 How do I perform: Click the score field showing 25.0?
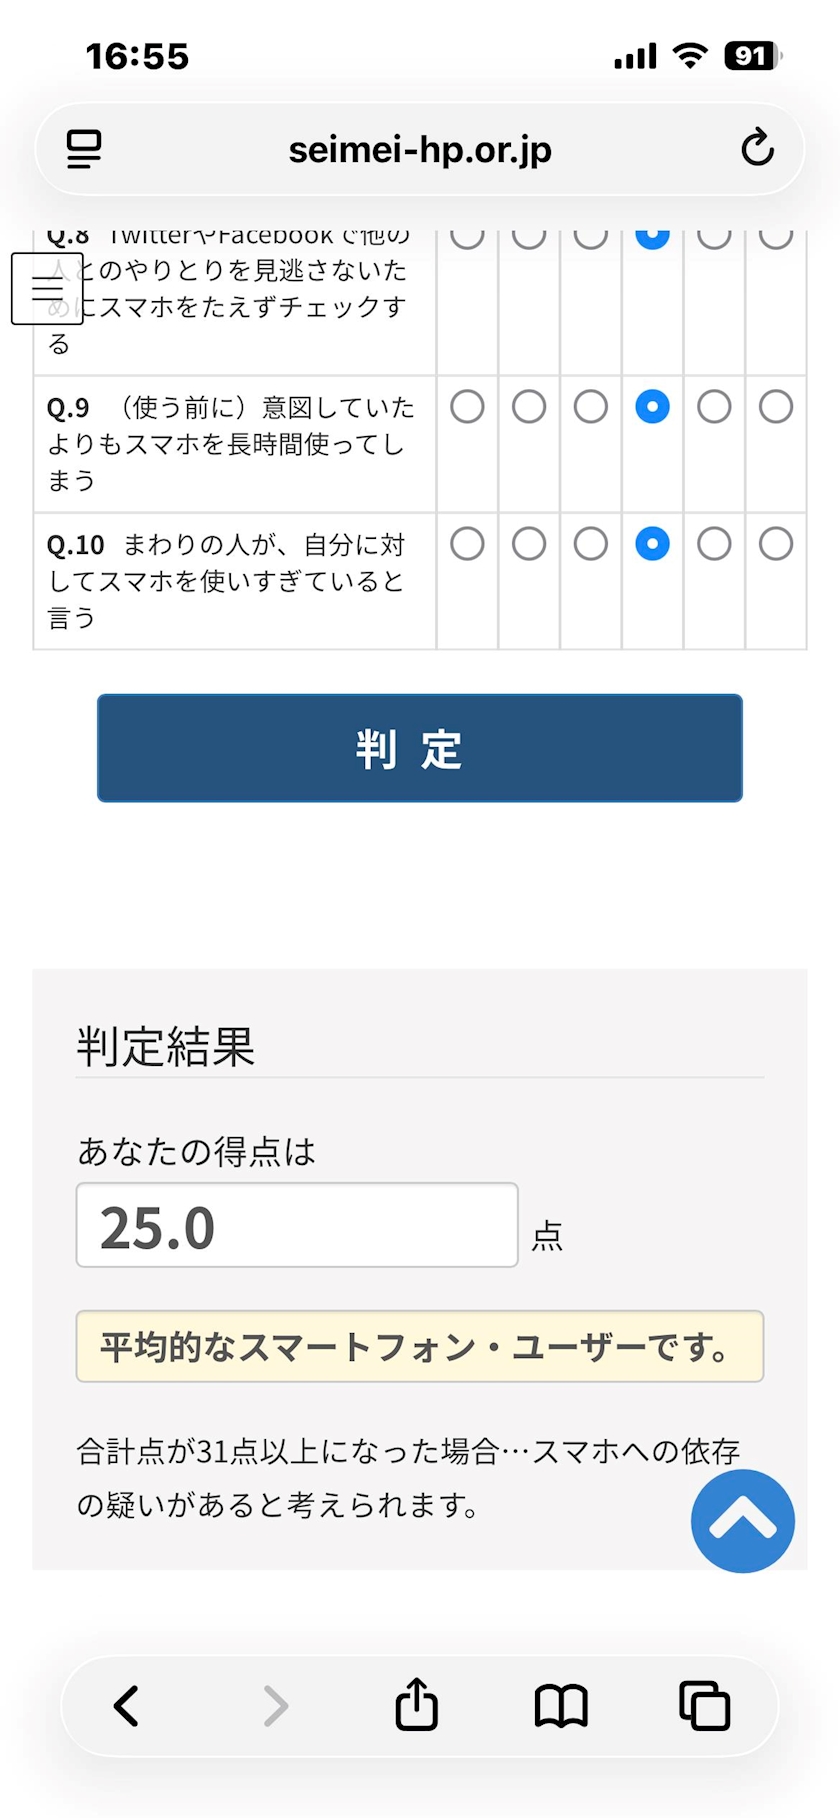[x=297, y=1226]
